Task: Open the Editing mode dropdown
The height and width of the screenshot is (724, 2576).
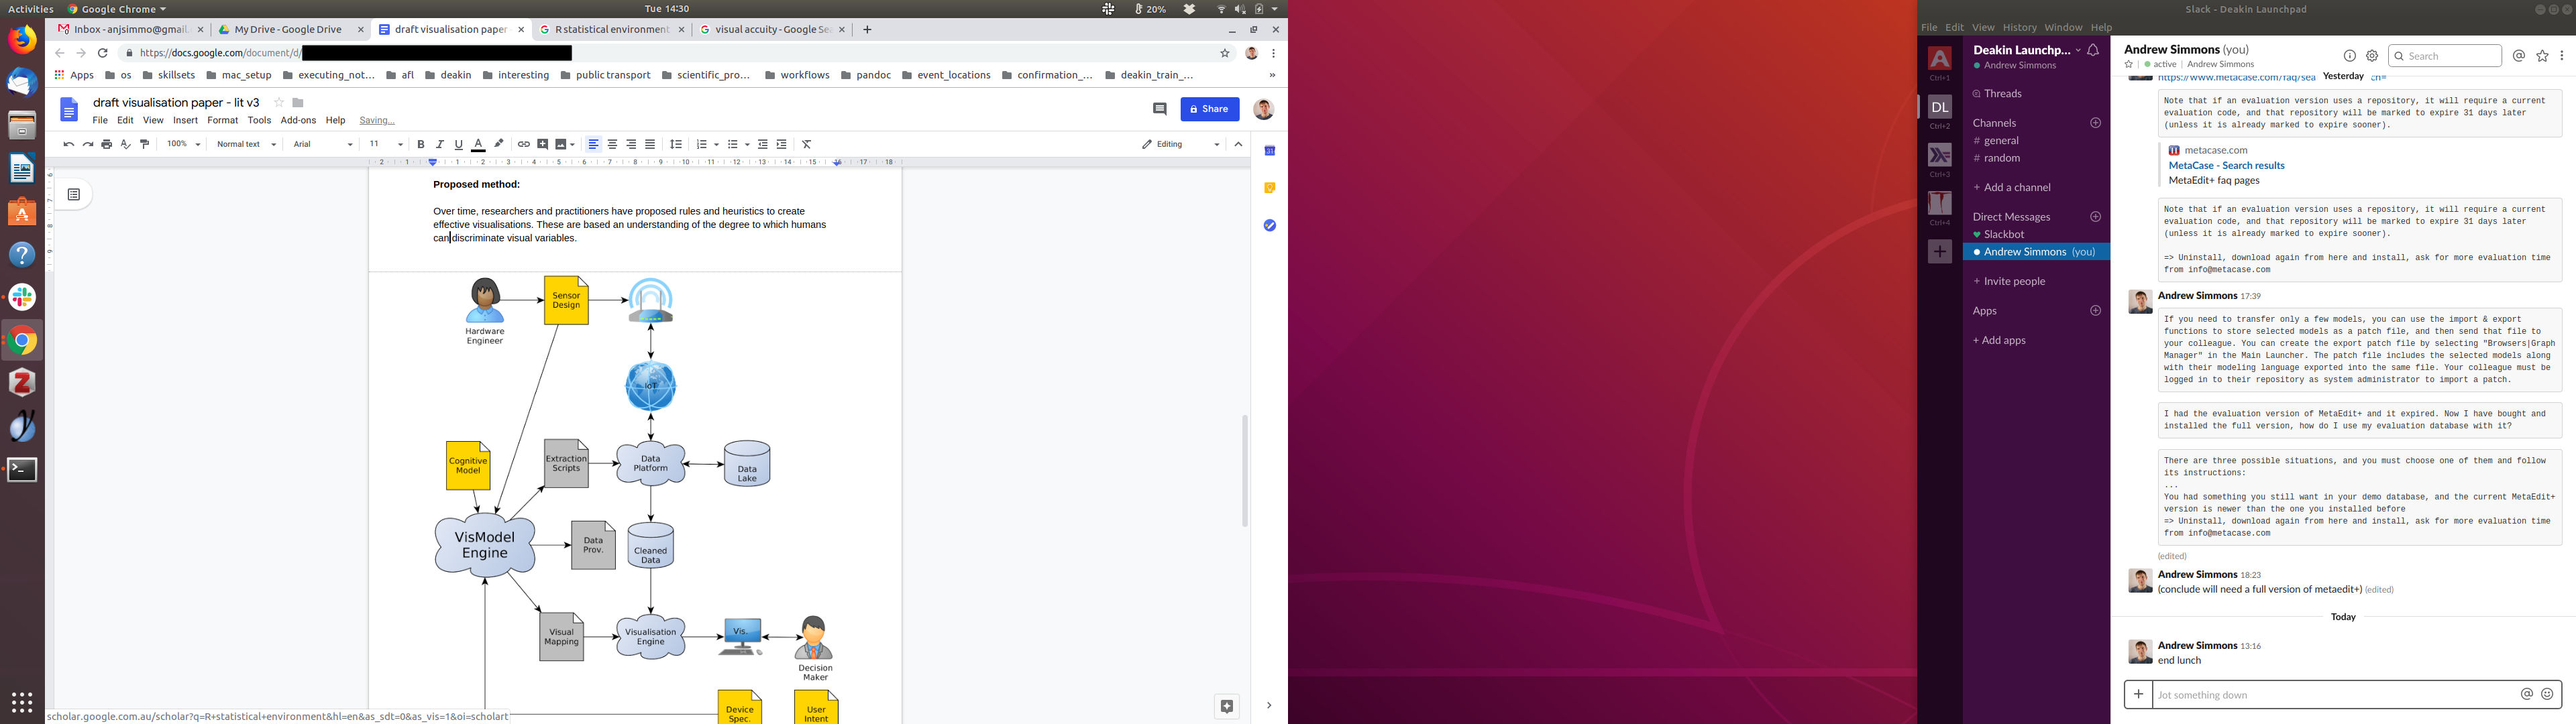Action: (1180, 145)
